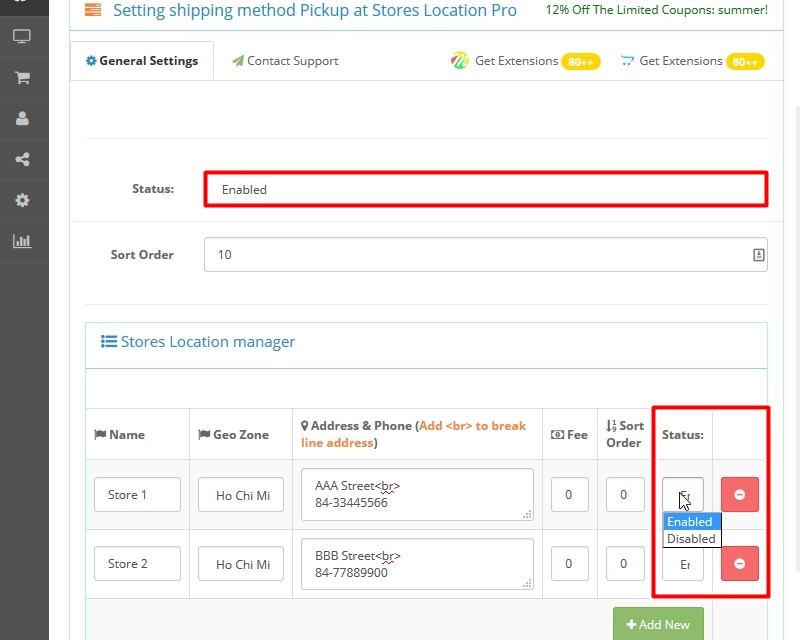Viewport: 800px width, 640px height.
Task: Click the Store 2 Geo Zone field
Action: point(241,564)
